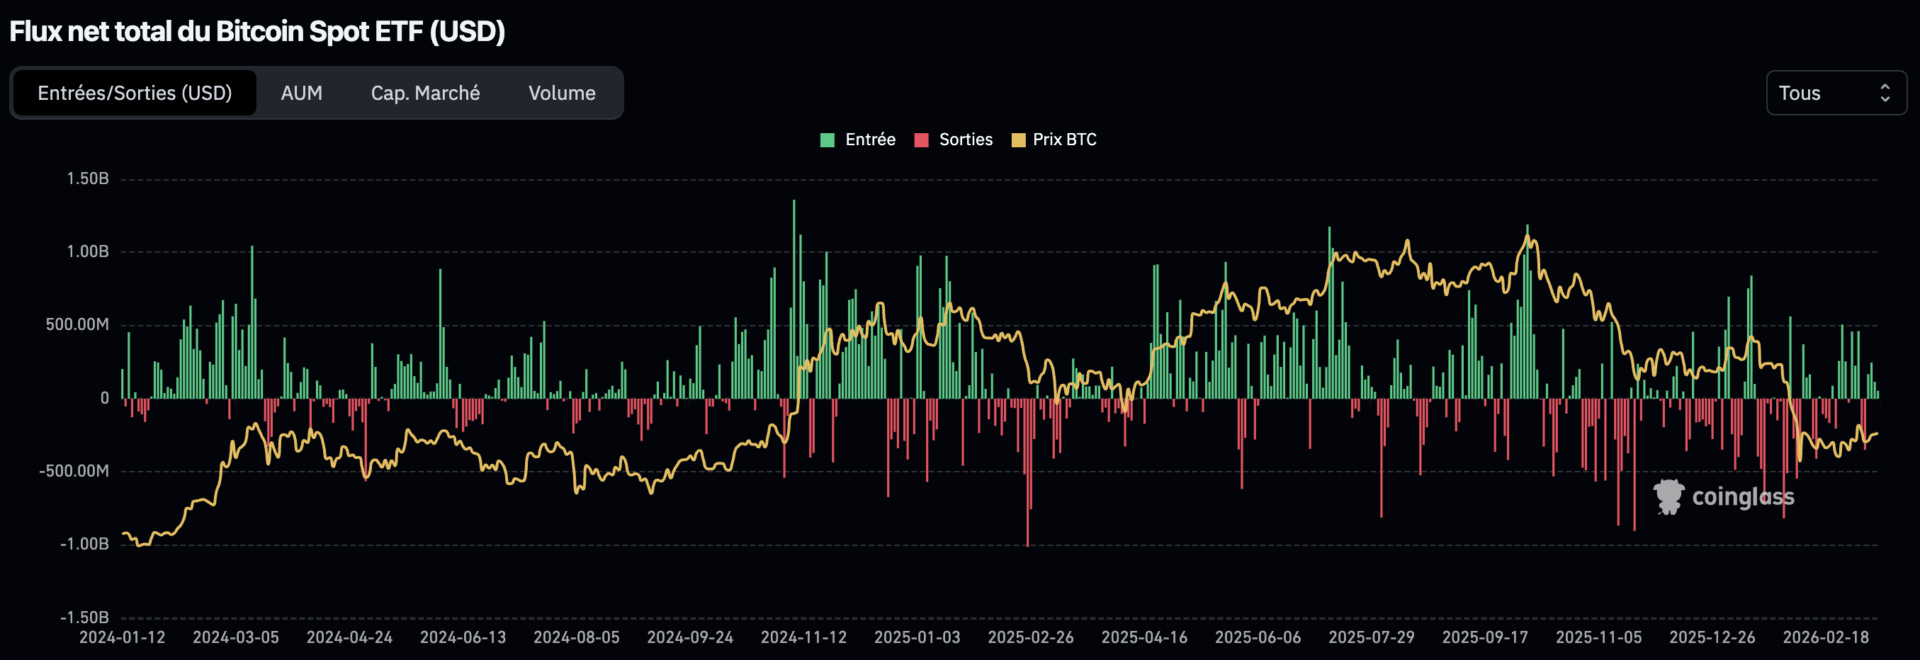Show the Volume tab
This screenshot has height=660, width=1920.
click(562, 93)
